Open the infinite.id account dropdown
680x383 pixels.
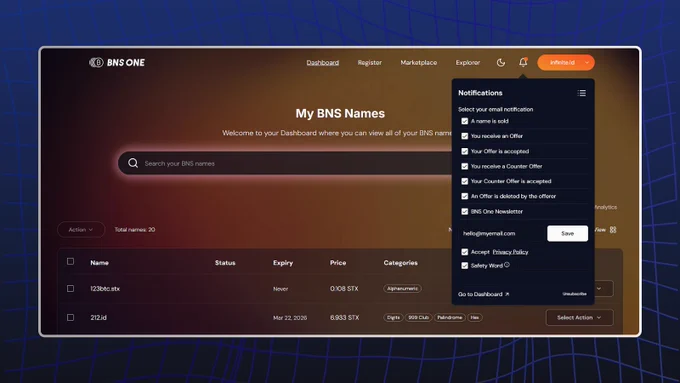(x=566, y=62)
